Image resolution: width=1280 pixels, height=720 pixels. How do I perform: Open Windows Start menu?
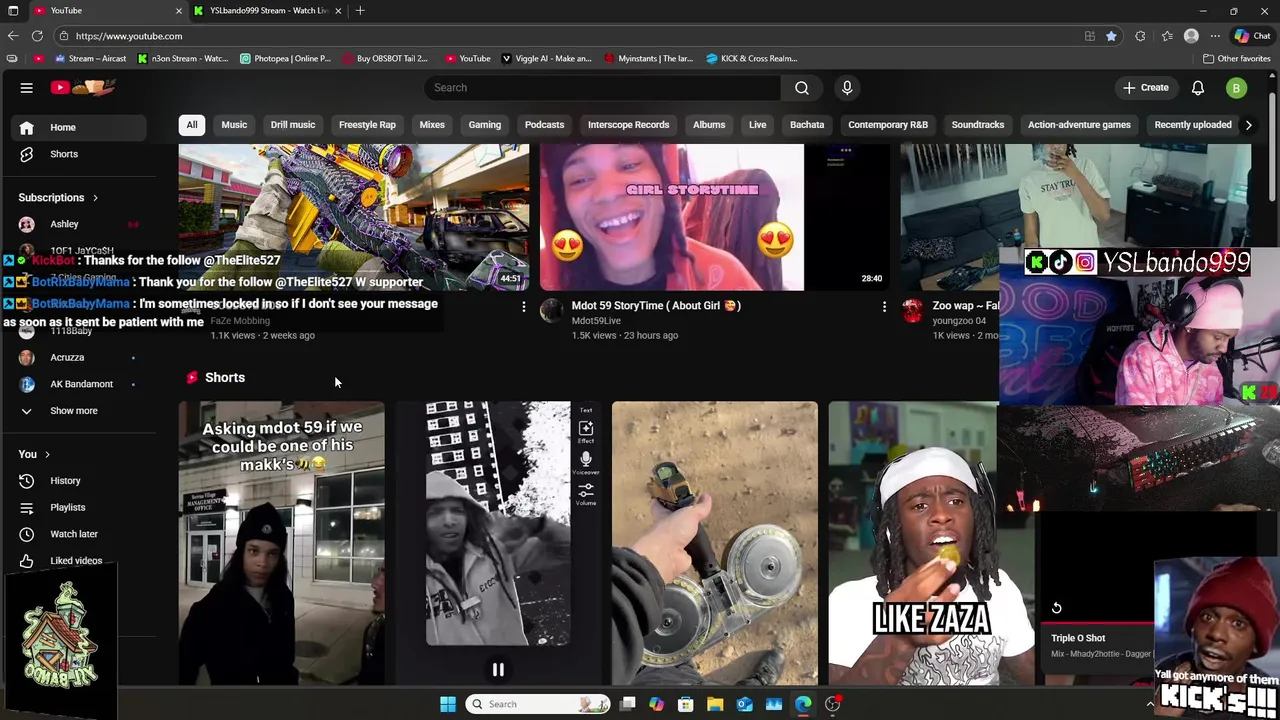448,704
